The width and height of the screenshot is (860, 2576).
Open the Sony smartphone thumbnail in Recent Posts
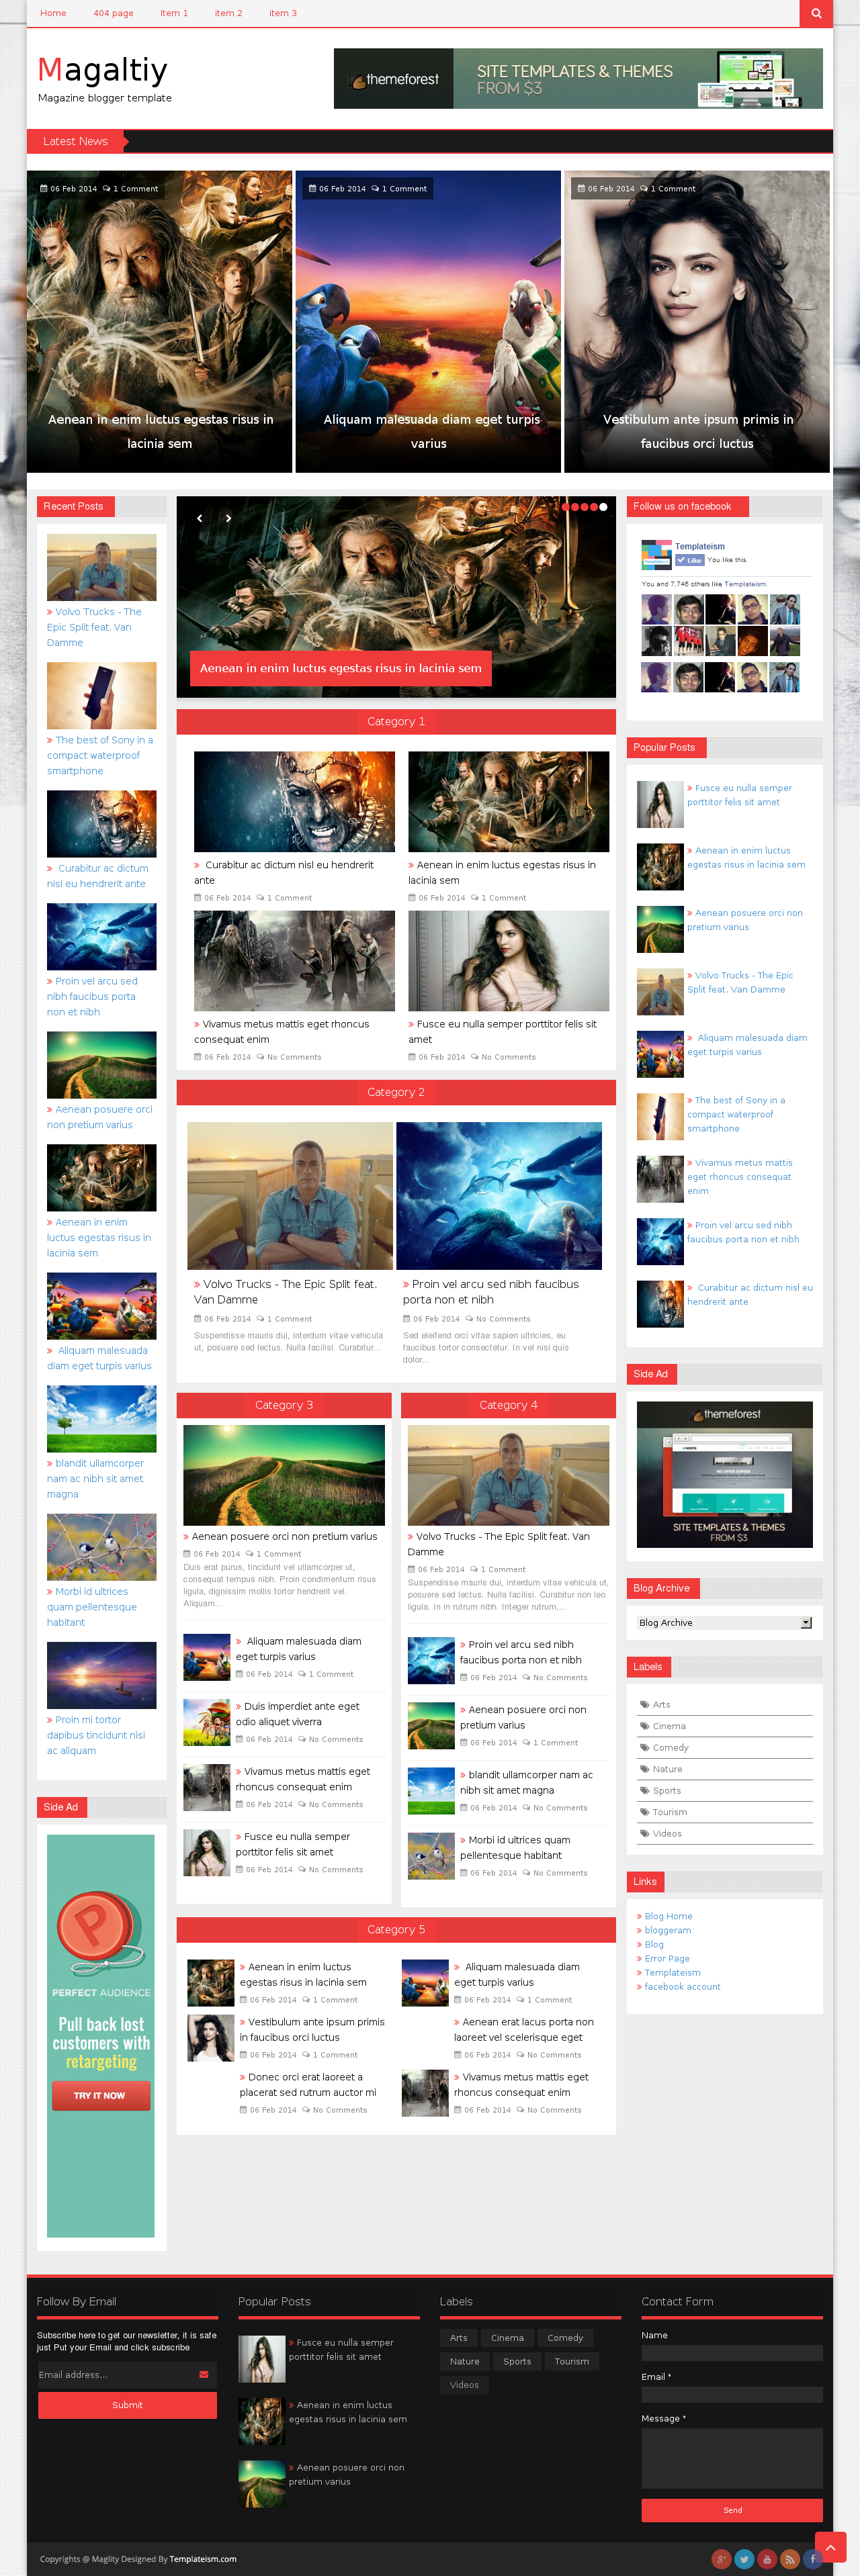(101, 695)
